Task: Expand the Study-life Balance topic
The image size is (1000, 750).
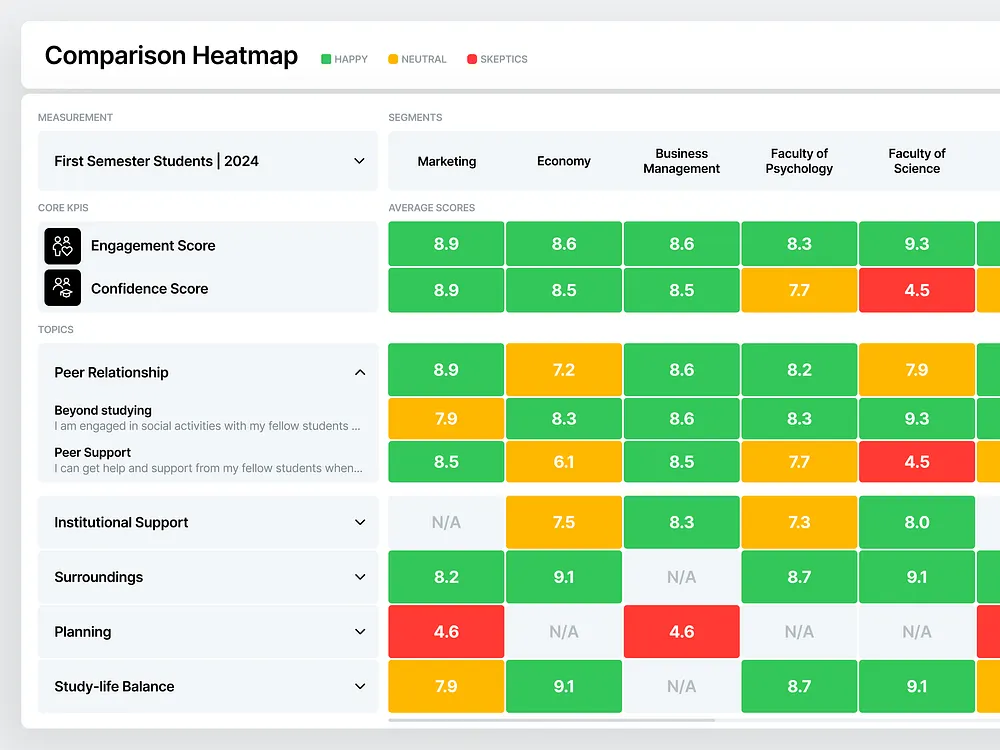Action: 360,687
